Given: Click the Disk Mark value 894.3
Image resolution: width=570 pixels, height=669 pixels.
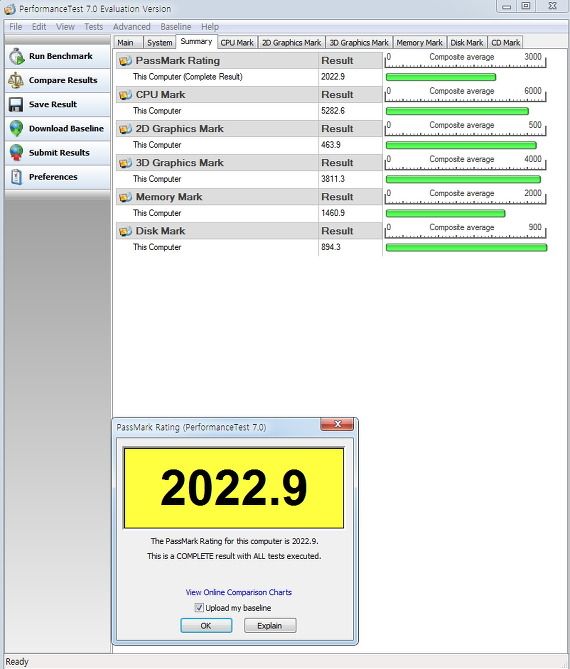Looking at the screenshot, I should pos(331,247).
